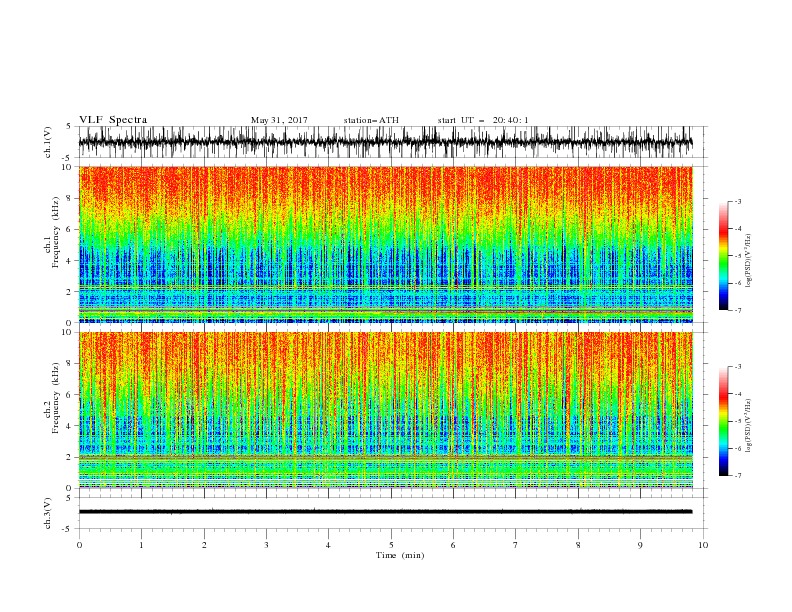Click the time axis tick label '3'
This screenshot has height=612, width=792.
(x=266, y=545)
